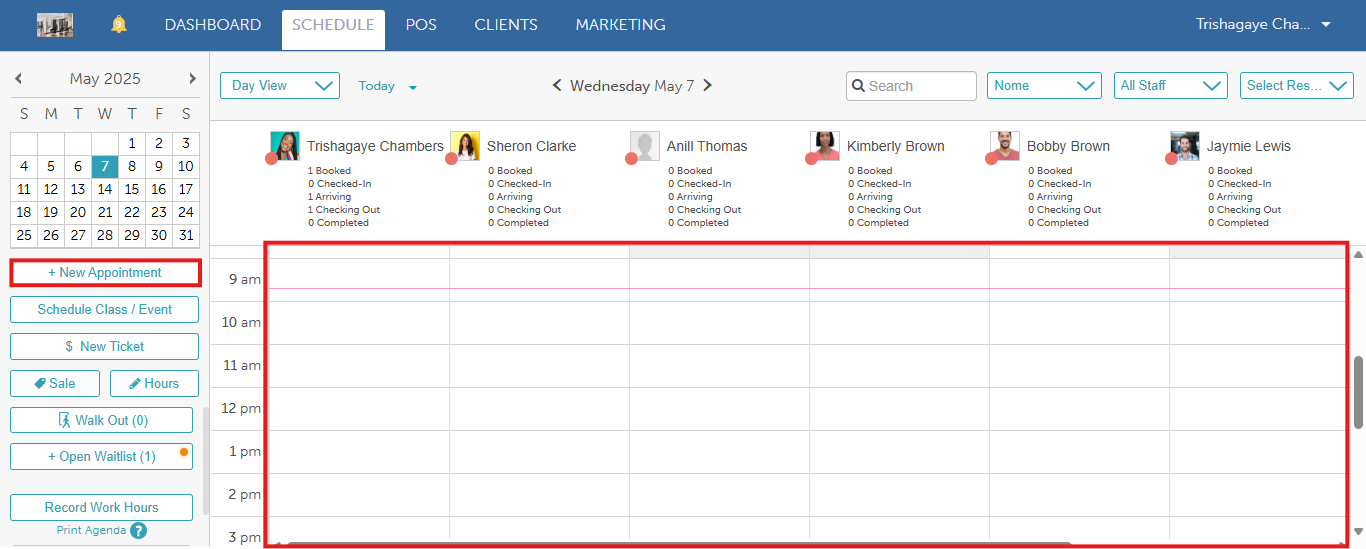Screen dimensions: 1366x549
Task: Click the $ New Ticket button
Action: click(105, 346)
